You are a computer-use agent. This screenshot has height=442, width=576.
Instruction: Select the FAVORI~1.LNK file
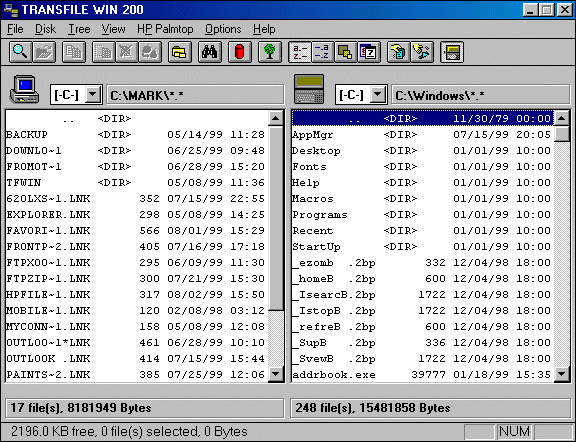click(136, 230)
